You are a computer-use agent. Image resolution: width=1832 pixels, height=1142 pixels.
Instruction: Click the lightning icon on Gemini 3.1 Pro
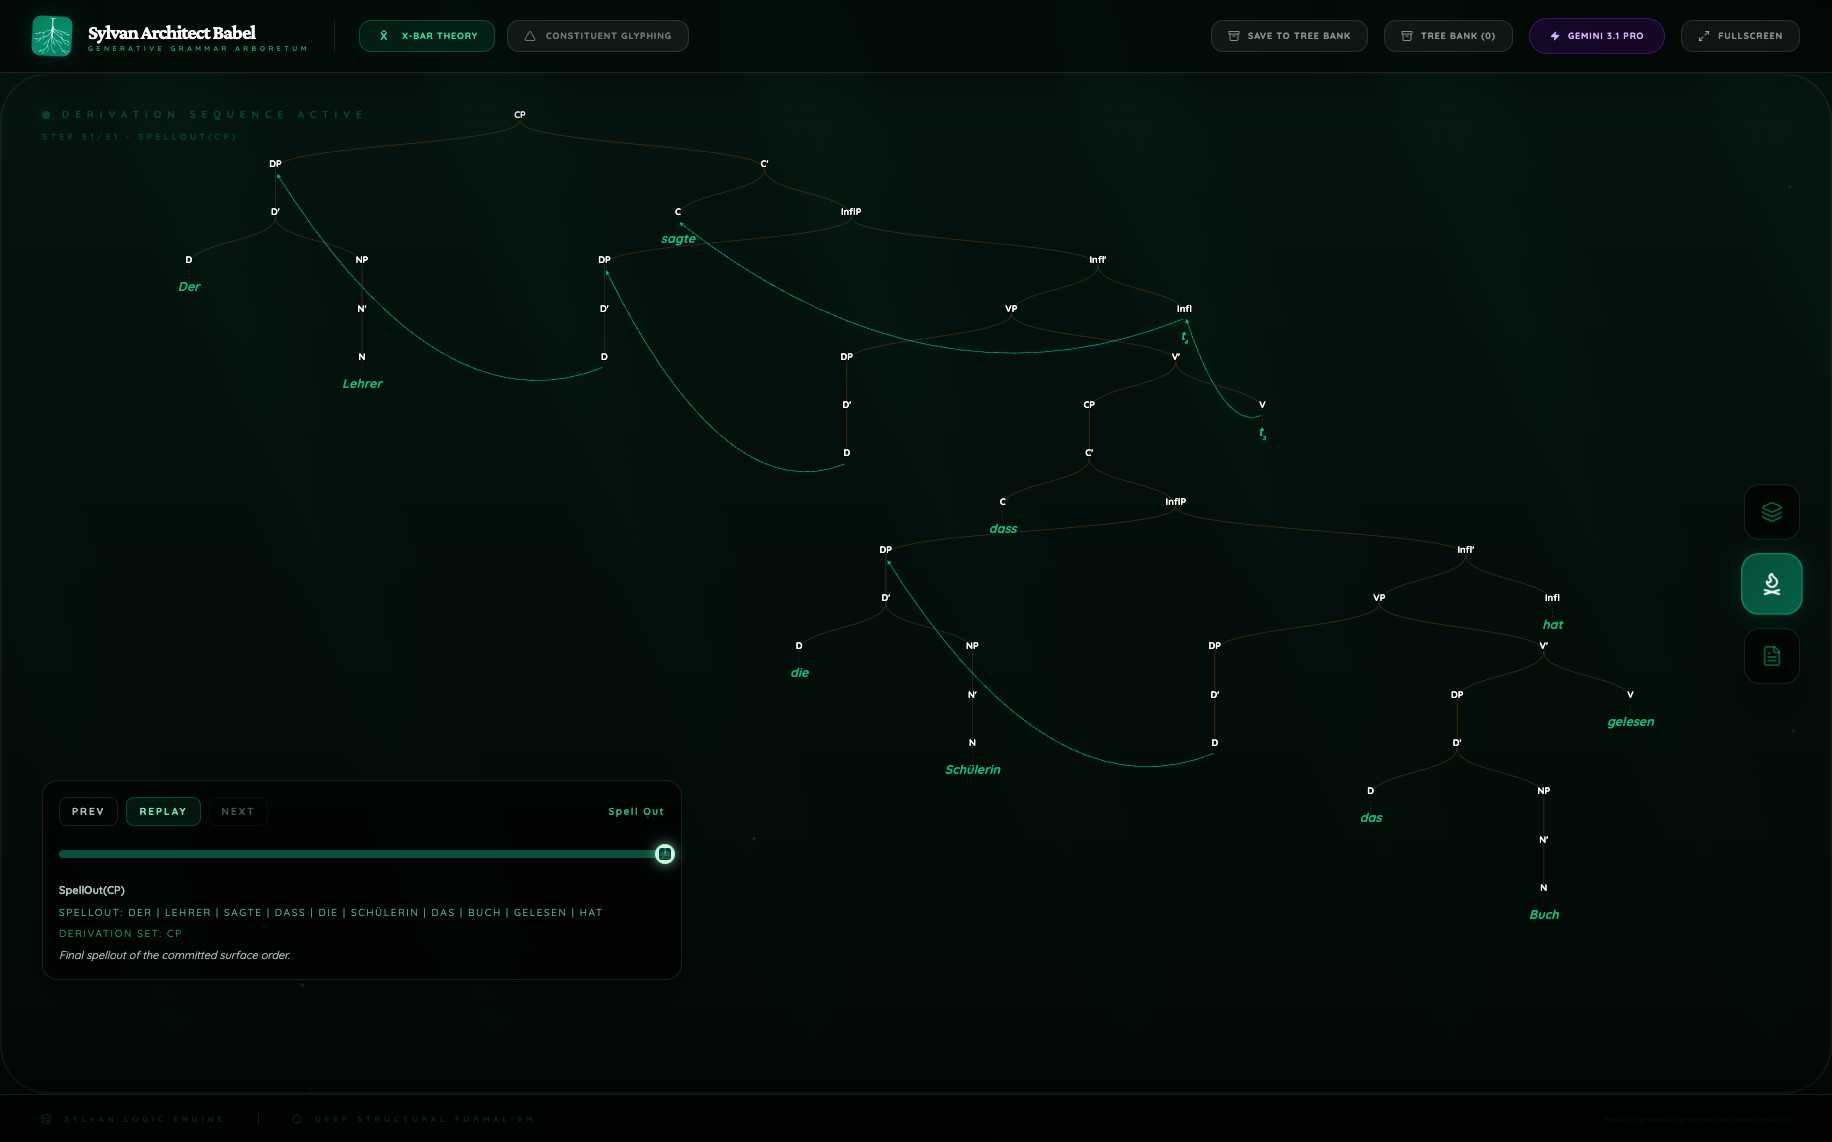(1554, 35)
